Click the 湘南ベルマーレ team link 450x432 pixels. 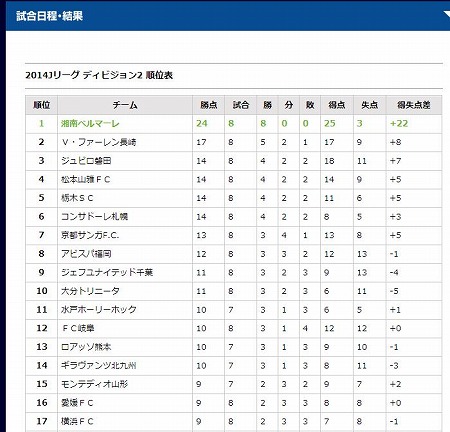point(90,124)
